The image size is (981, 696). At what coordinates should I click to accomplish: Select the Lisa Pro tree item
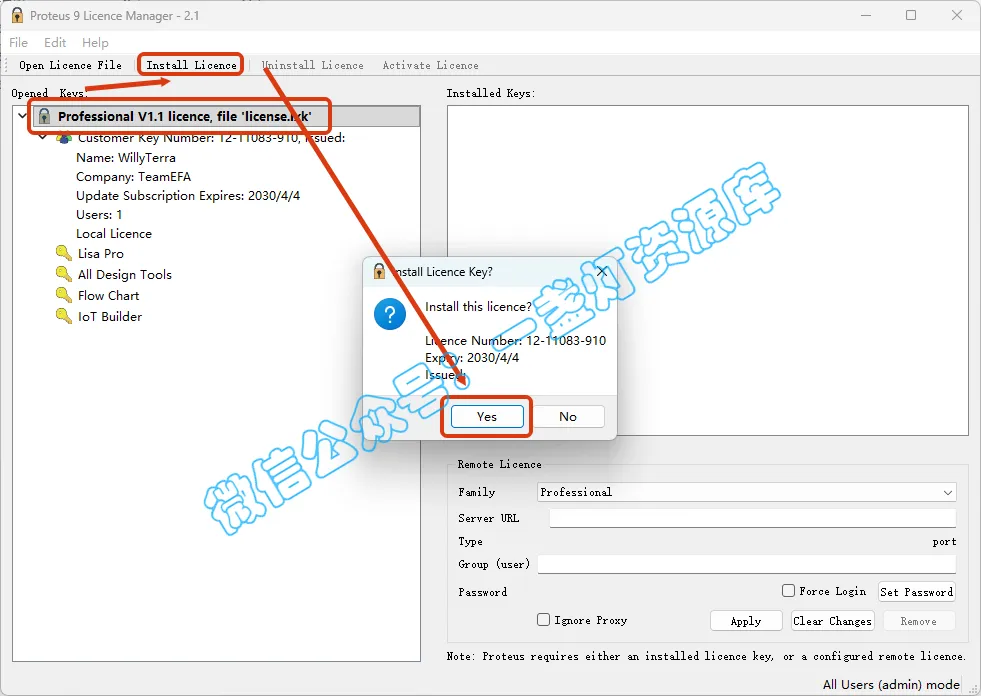pos(101,253)
